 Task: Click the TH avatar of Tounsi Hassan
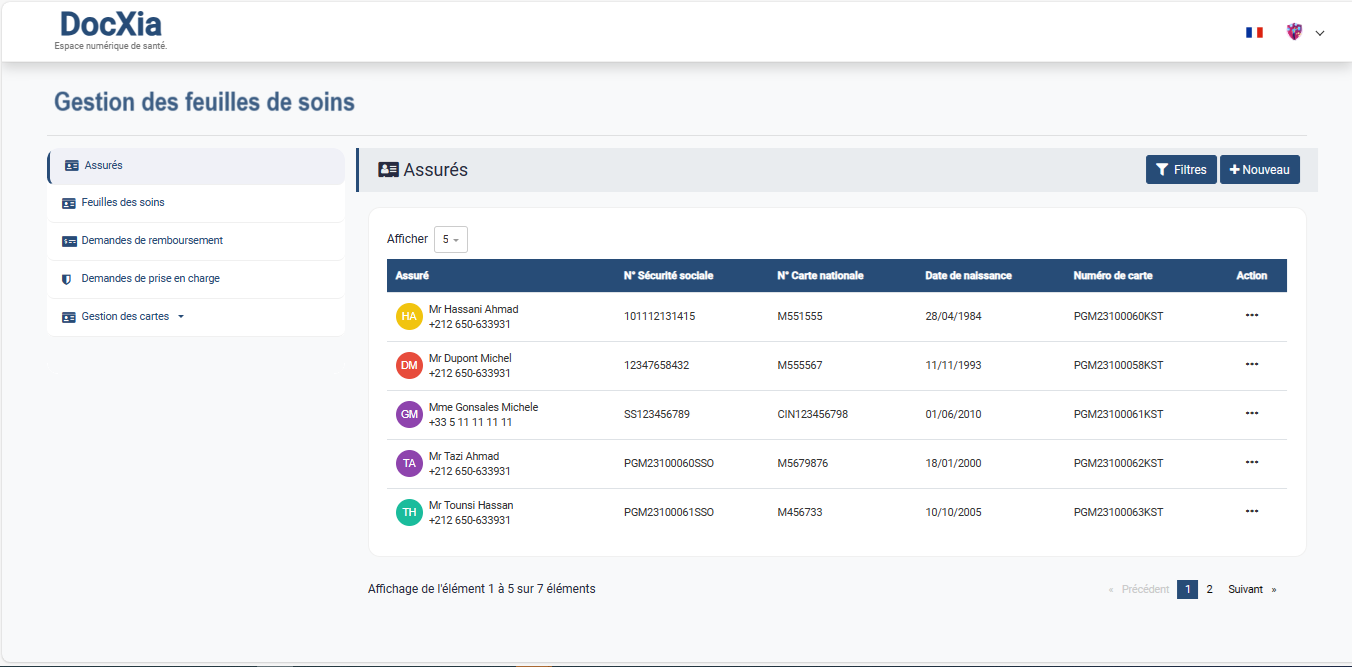coord(409,513)
